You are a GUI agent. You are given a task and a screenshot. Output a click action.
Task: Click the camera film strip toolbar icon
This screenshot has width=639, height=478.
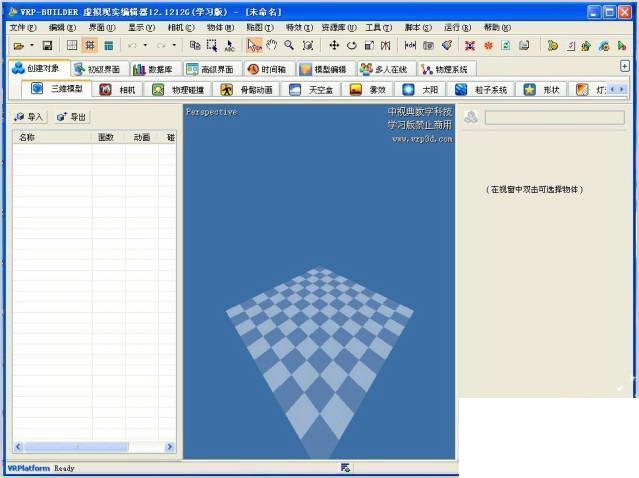coord(428,45)
